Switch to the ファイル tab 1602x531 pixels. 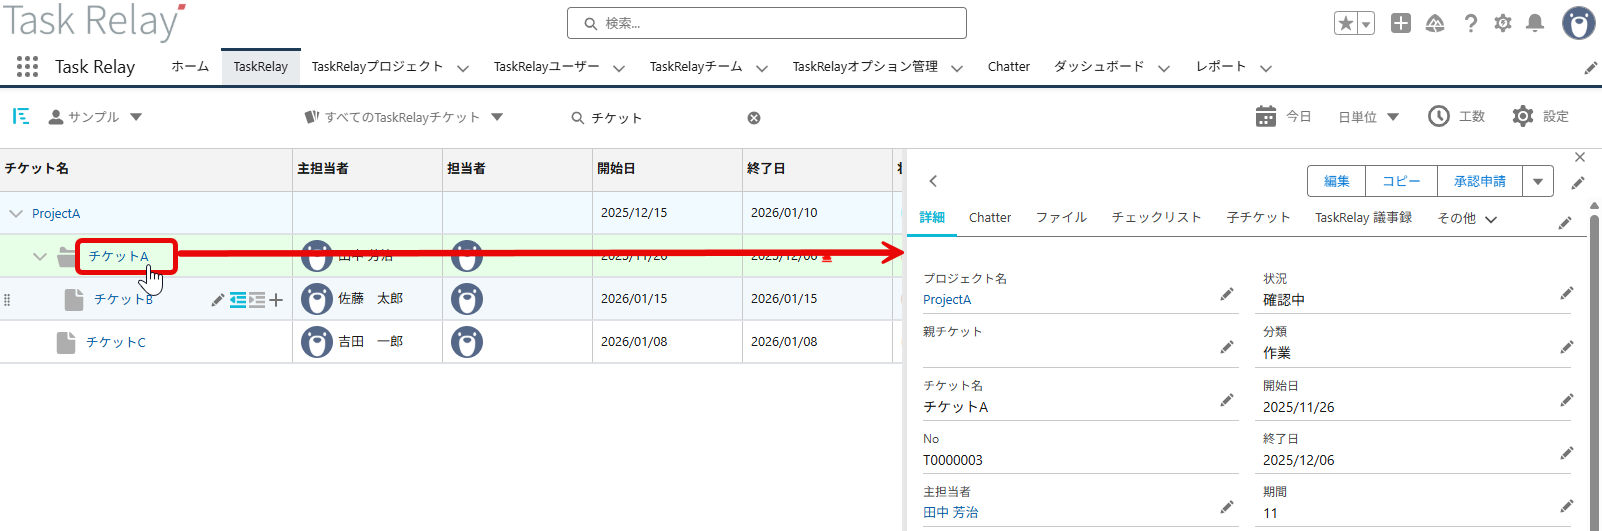pyautogui.click(x=1061, y=217)
